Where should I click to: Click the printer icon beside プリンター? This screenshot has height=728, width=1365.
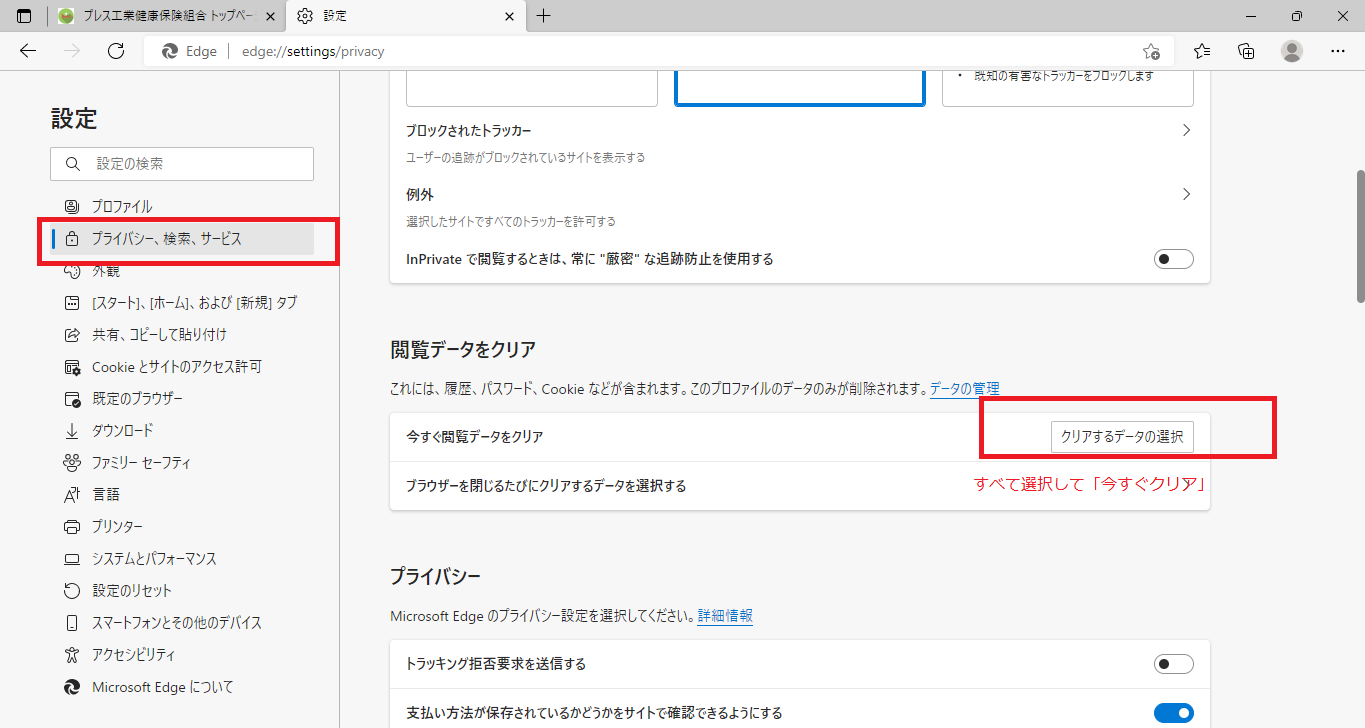[x=72, y=527]
